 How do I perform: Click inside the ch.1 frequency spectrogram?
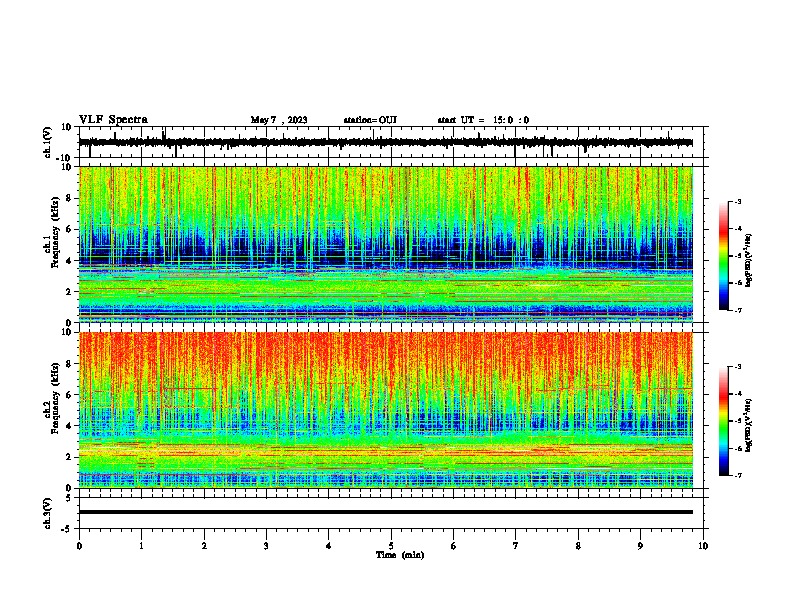(386, 244)
